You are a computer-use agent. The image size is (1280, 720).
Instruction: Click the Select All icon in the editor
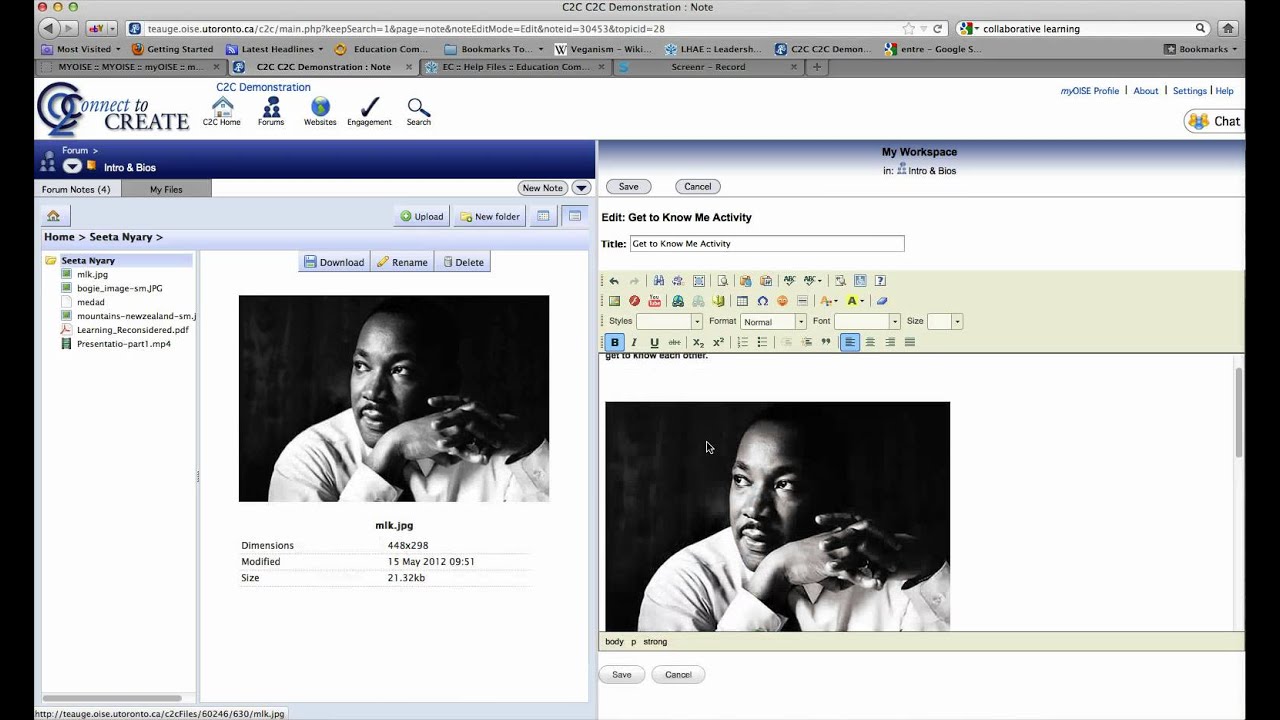(x=699, y=281)
